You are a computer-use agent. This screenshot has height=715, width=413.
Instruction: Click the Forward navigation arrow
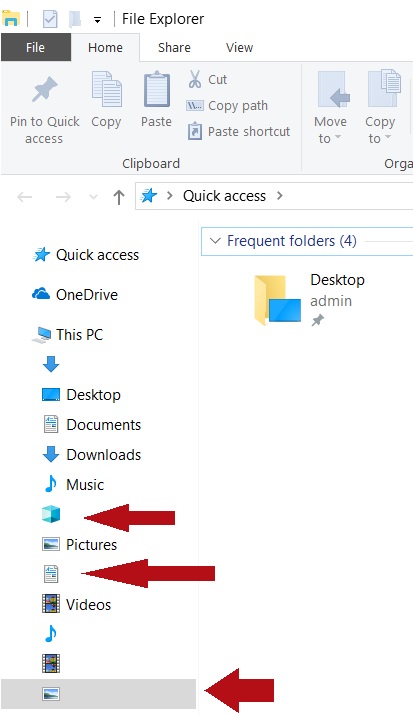63,197
